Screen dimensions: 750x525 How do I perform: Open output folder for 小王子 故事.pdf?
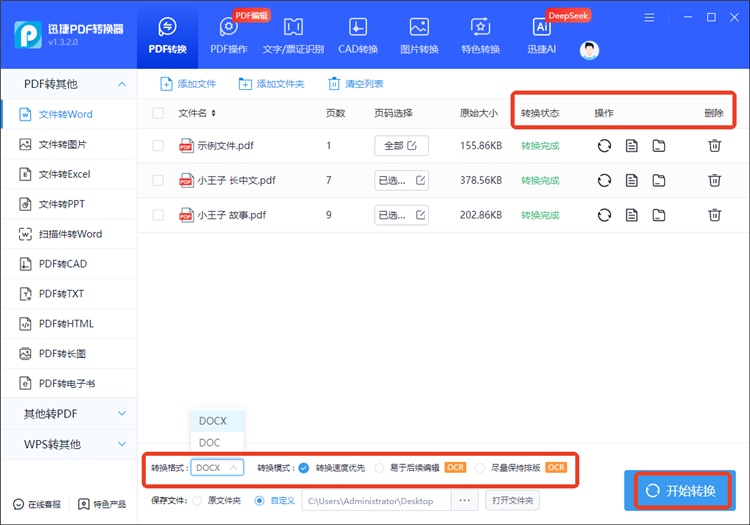click(x=659, y=215)
